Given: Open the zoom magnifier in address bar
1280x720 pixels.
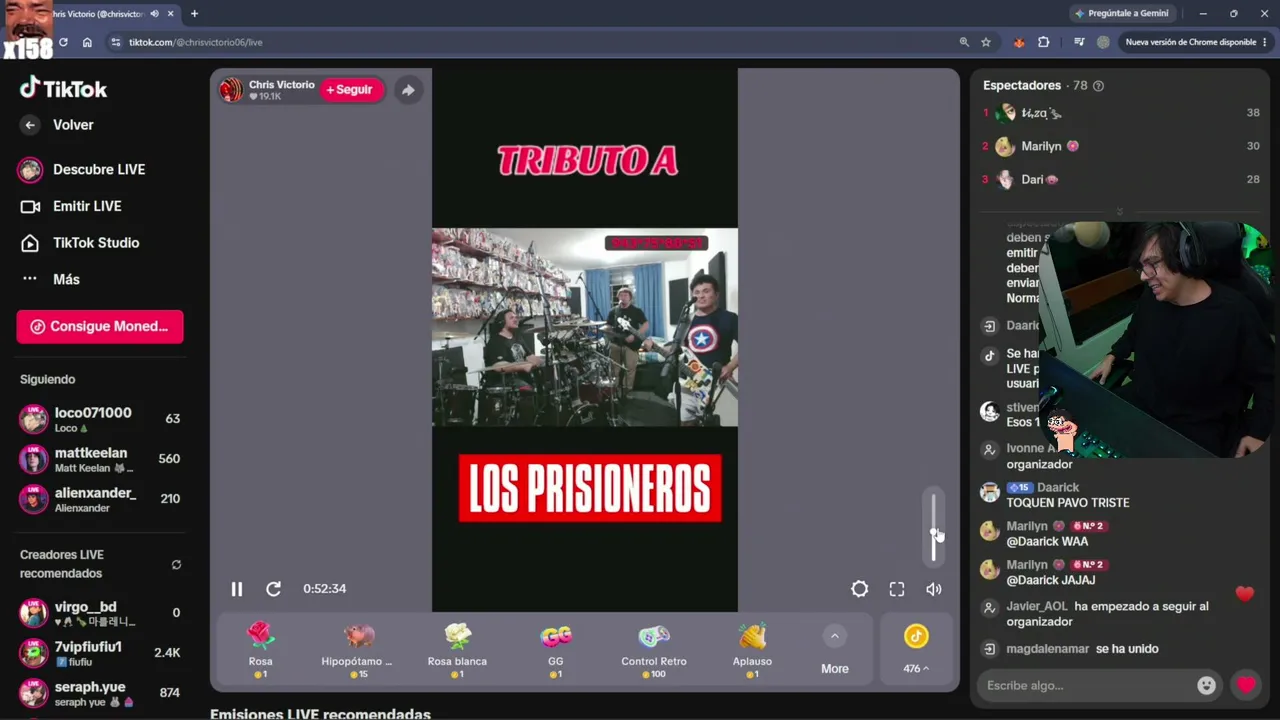Looking at the screenshot, I should [x=964, y=42].
